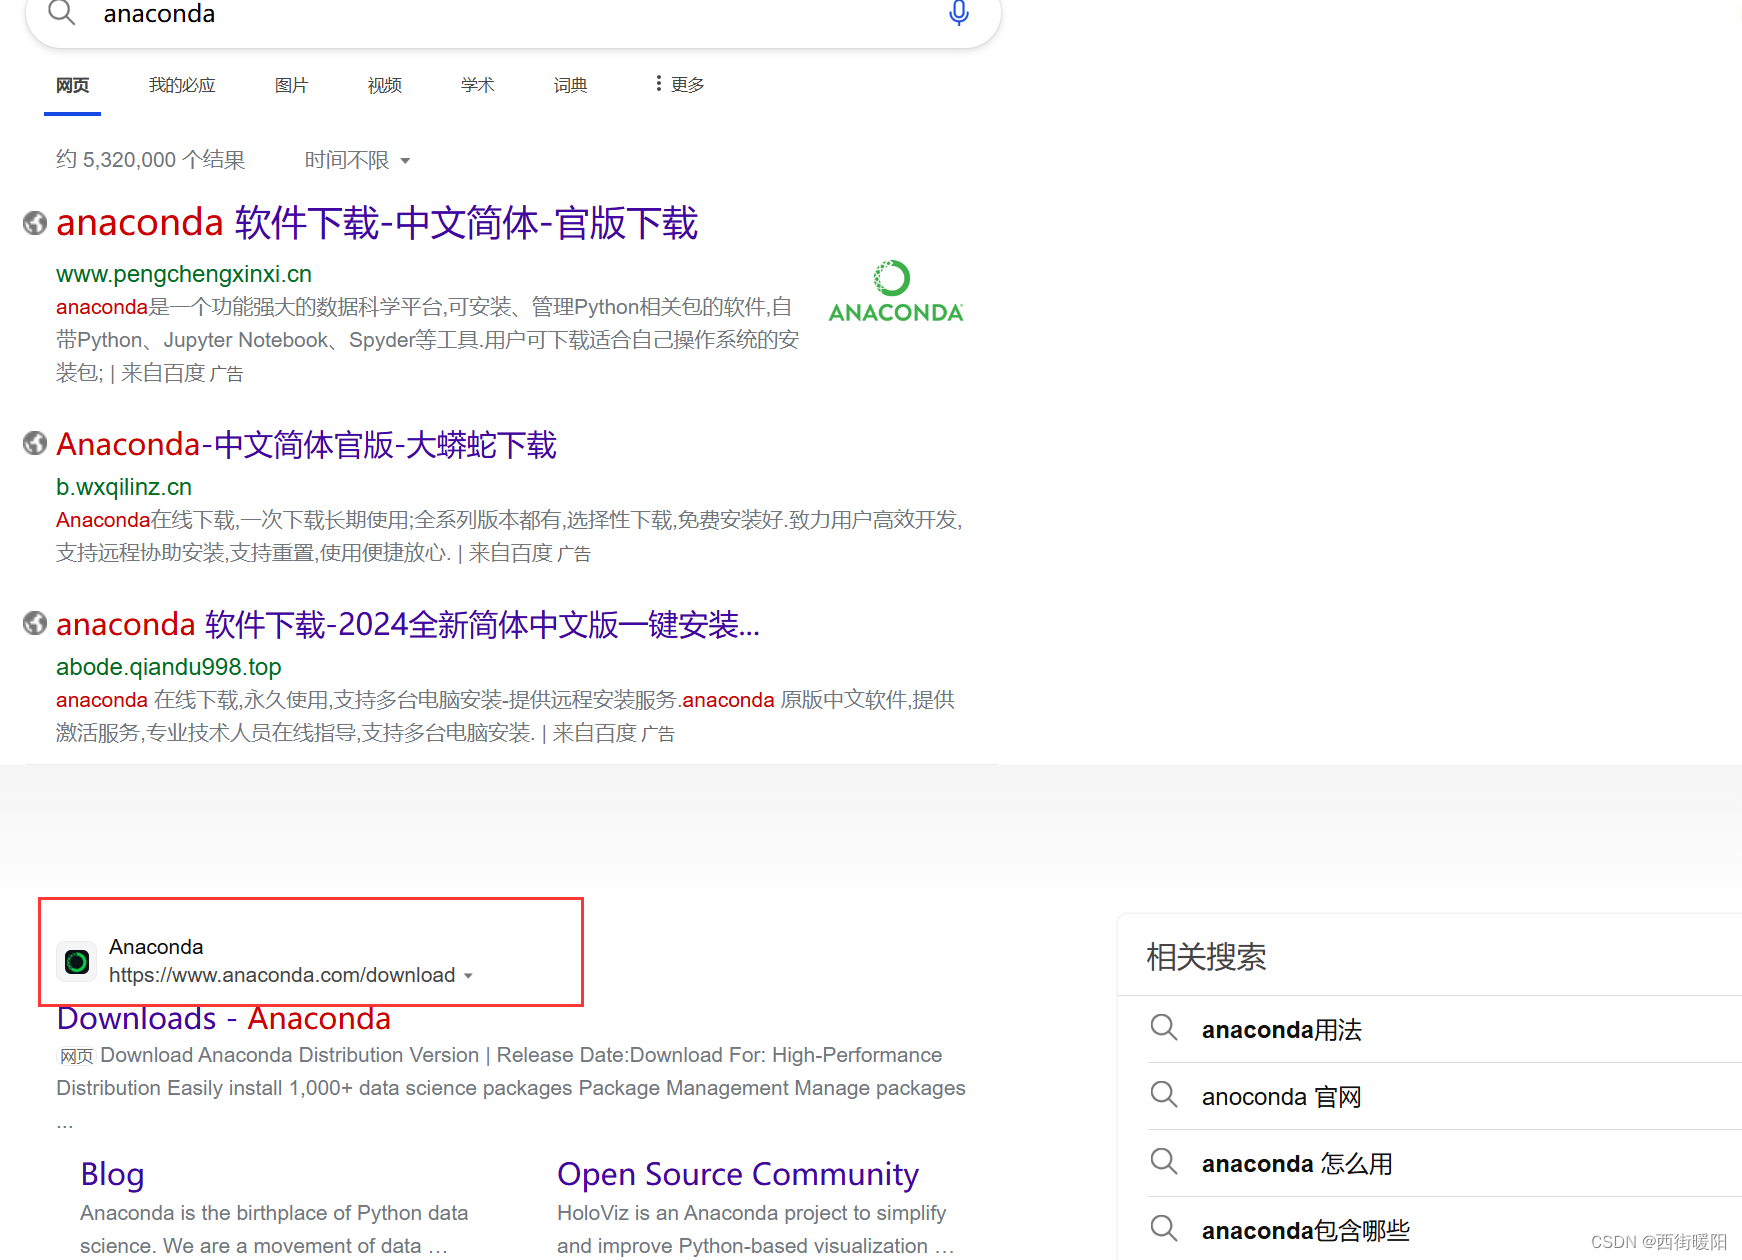Click the globe icon beside the 2024全新简体中文版 result

[35, 623]
